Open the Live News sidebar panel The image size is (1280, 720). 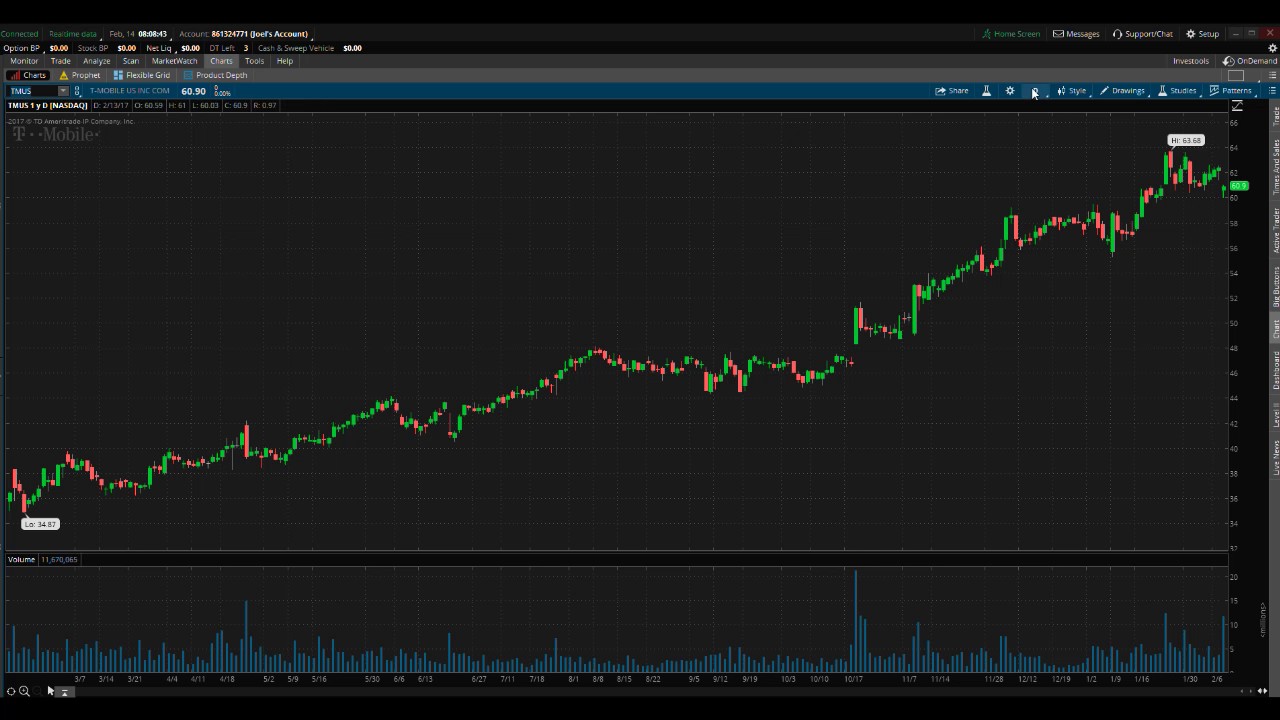pos(1275,457)
